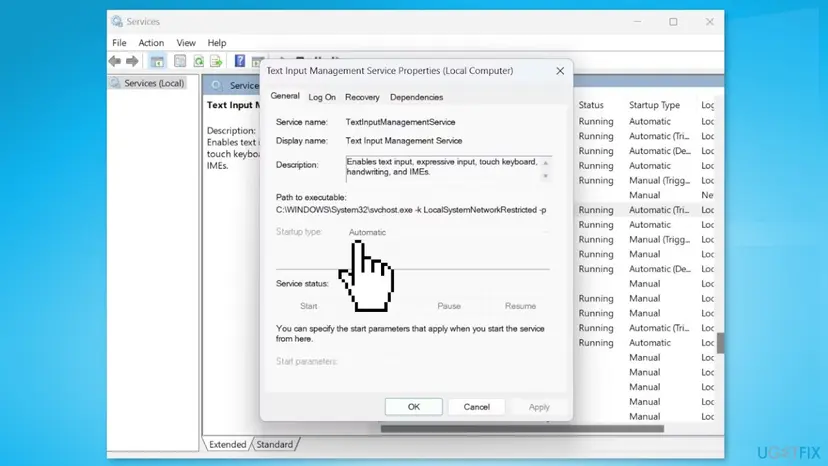Click the Description text box in the dialog
The width and height of the screenshot is (828, 466).
(x=448, y=169)
